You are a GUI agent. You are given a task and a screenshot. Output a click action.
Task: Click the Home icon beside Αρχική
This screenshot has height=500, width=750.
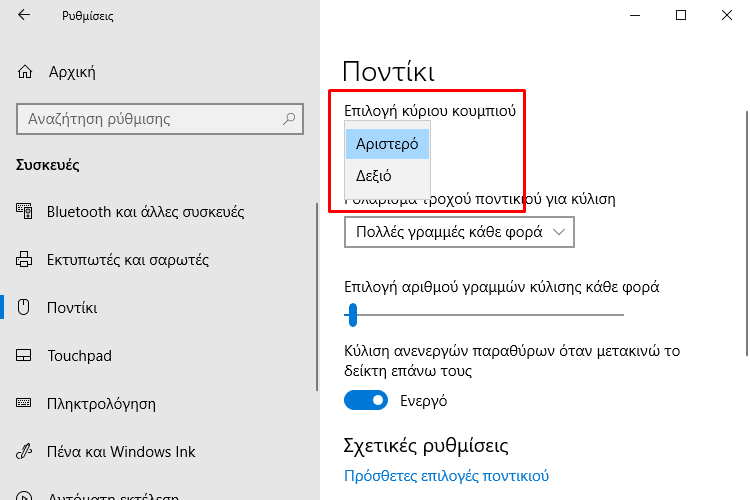tap(26, 71)
